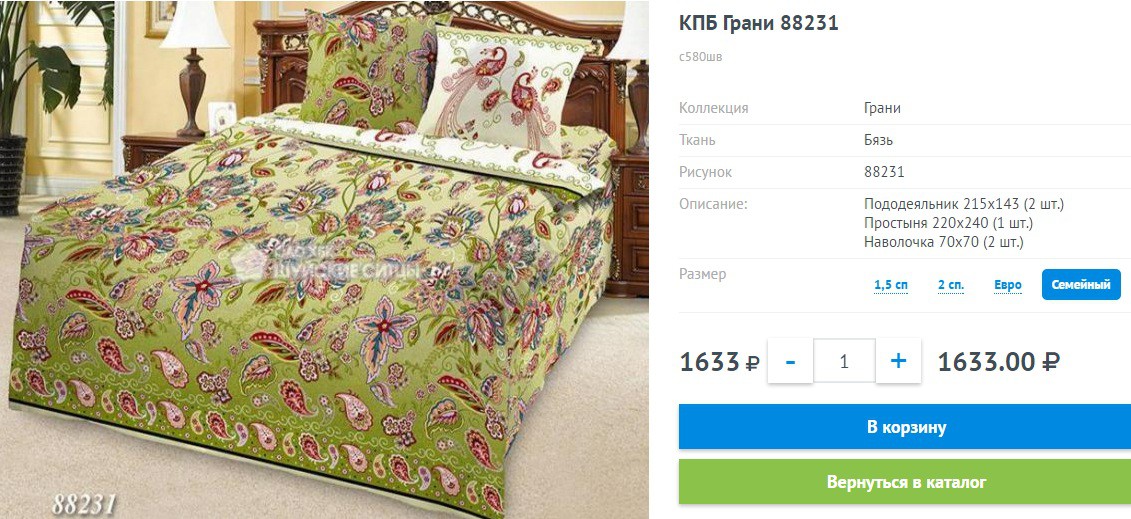Go back via Вернуться в каталог

(x=906, y=482)
